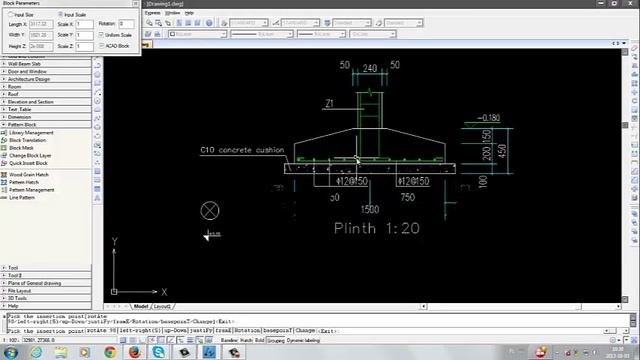640x360 pixels.
Task: Launch Quick Insert Block
Action: coord(28,163)
